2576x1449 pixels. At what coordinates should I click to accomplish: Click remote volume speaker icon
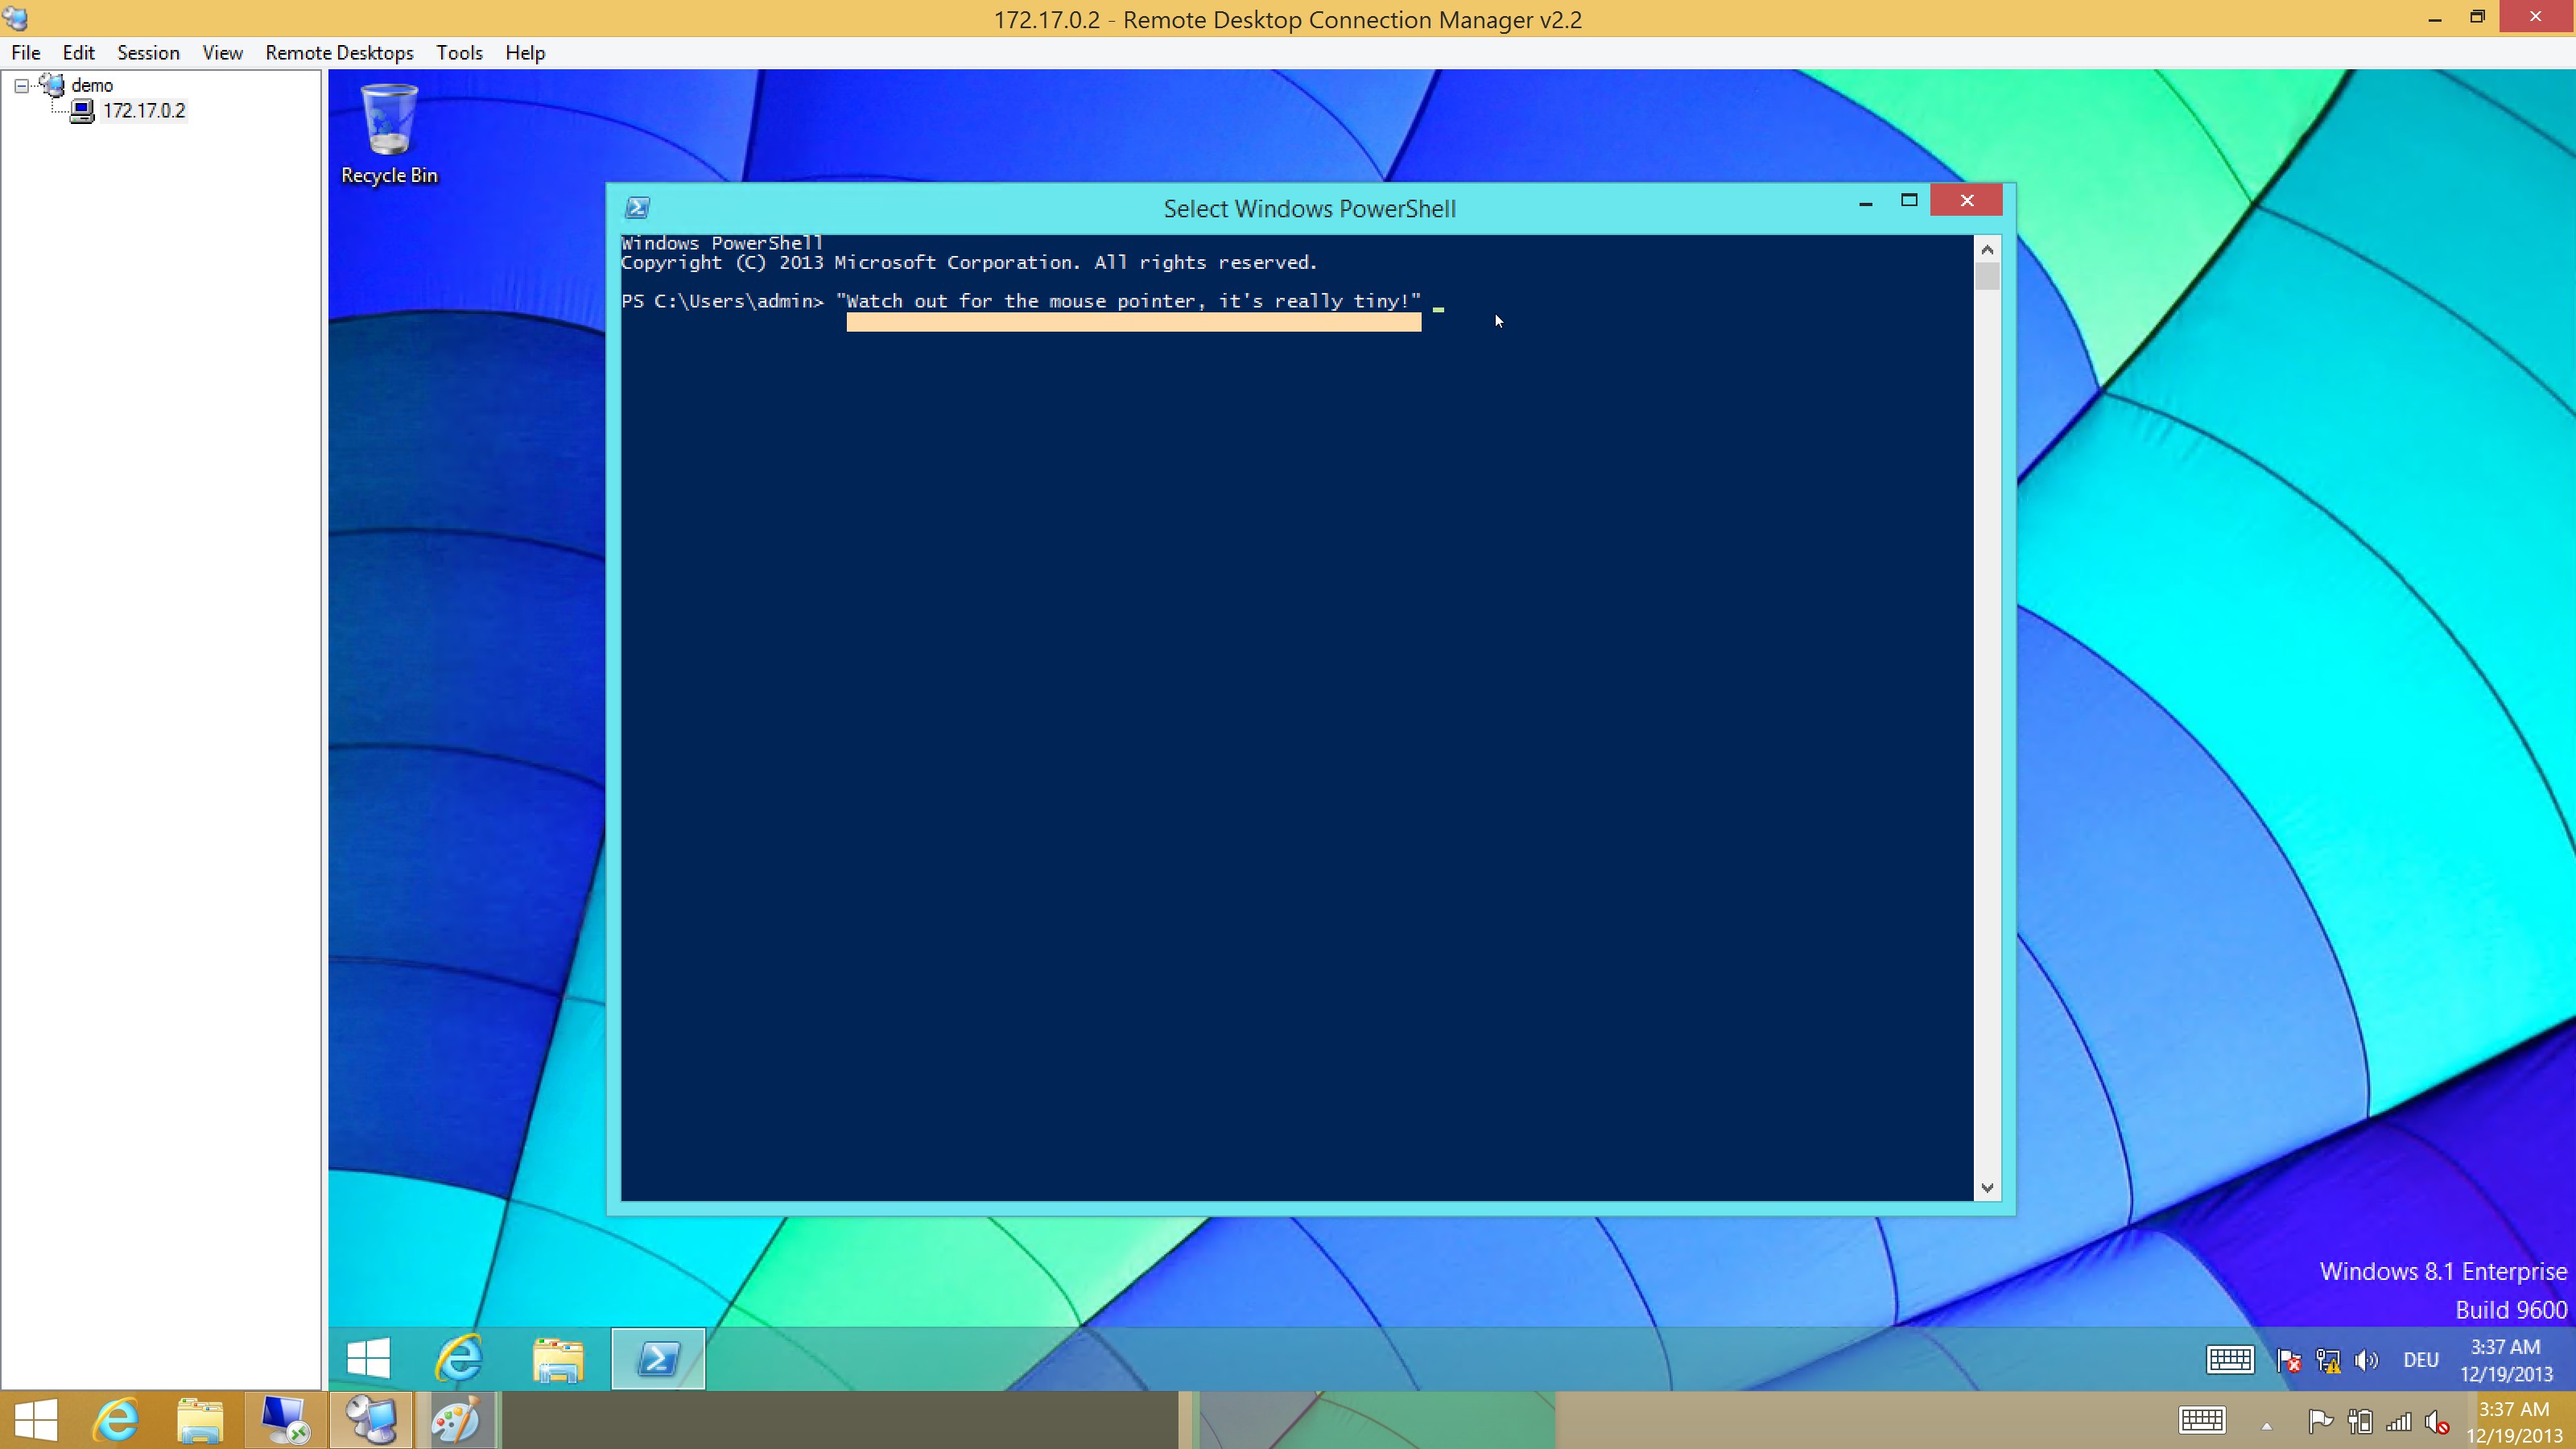tap(2366, 1361)
